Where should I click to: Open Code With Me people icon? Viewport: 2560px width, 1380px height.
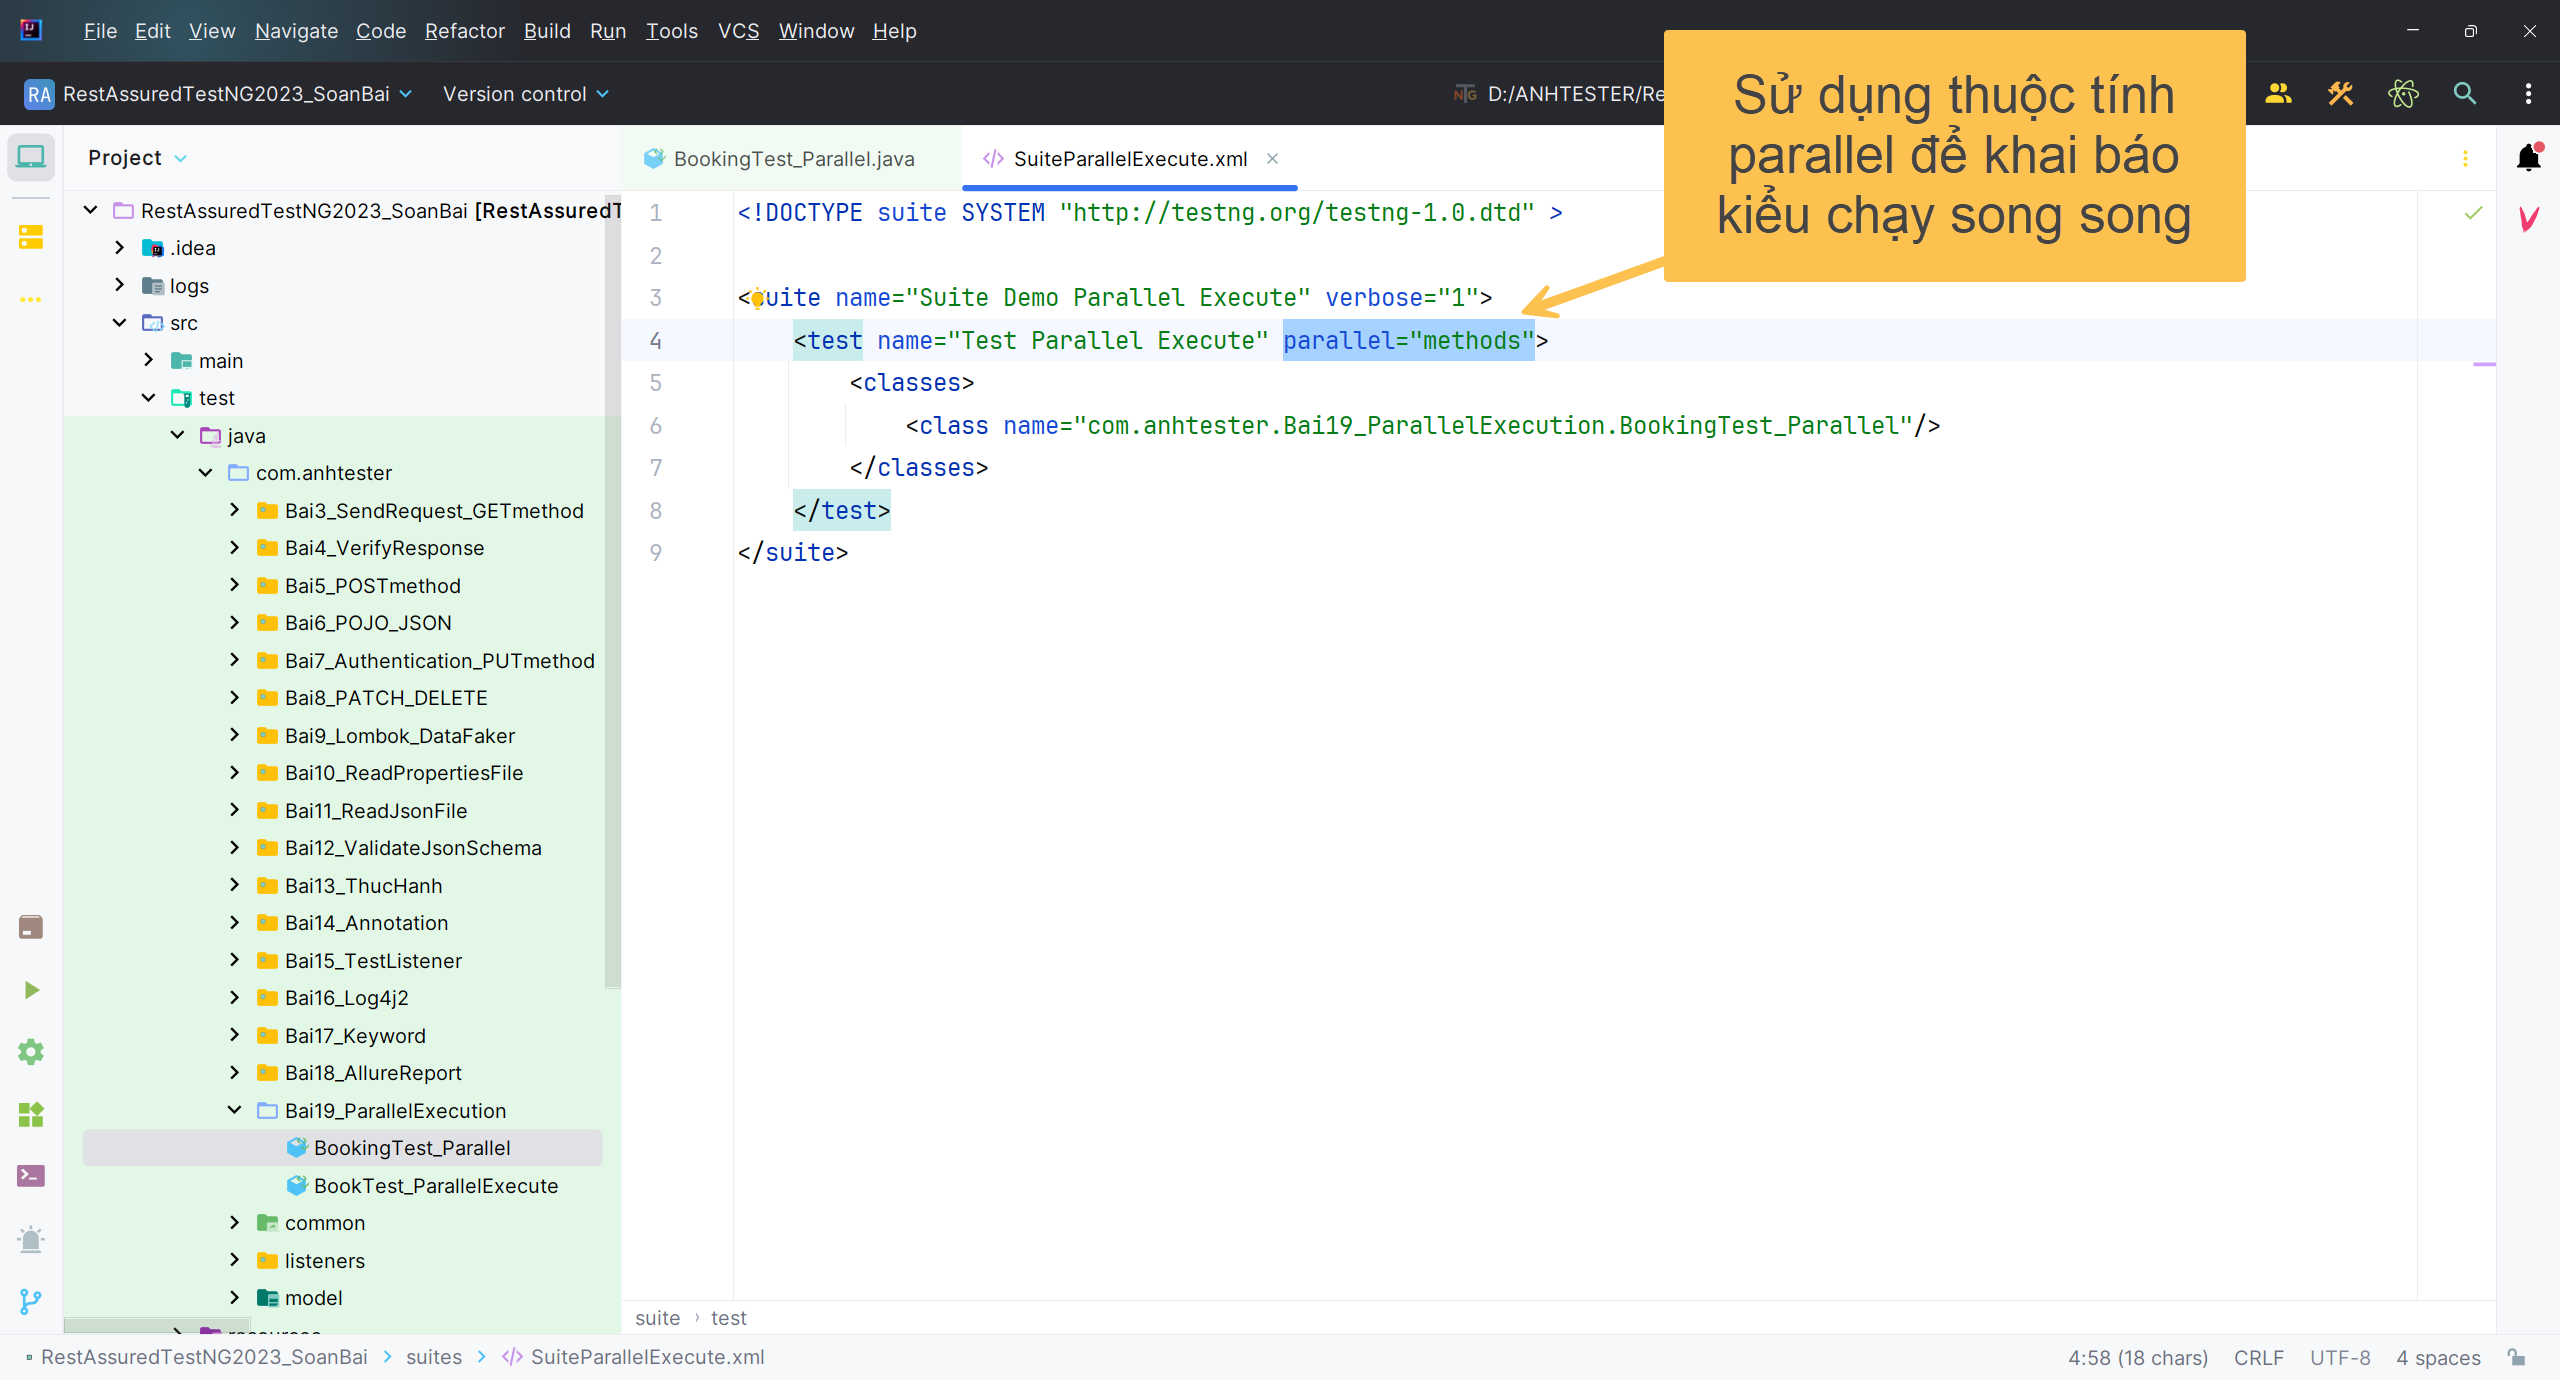[2279, 94]
